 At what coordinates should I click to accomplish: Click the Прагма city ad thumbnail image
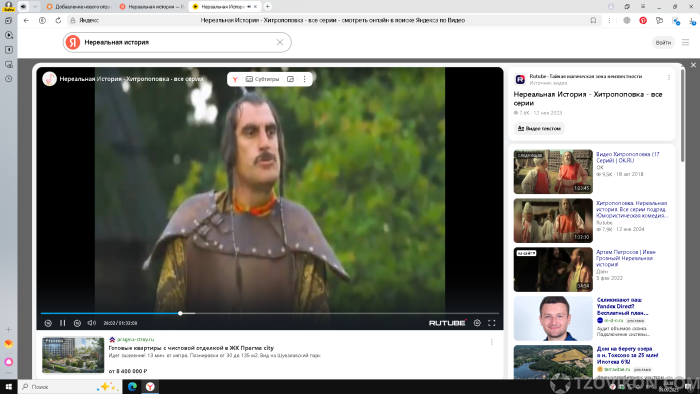click(x=73, y=355)
